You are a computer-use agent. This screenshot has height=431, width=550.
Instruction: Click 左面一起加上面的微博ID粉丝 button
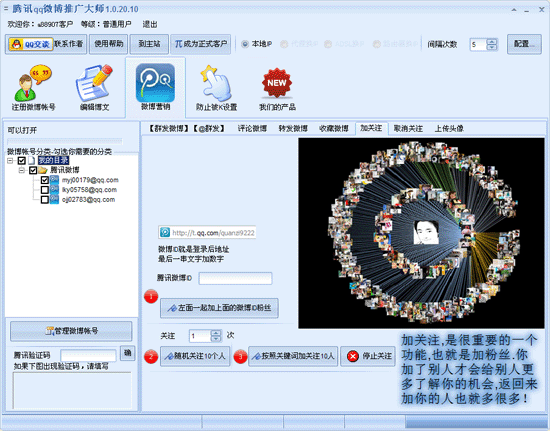click(219, 308)
